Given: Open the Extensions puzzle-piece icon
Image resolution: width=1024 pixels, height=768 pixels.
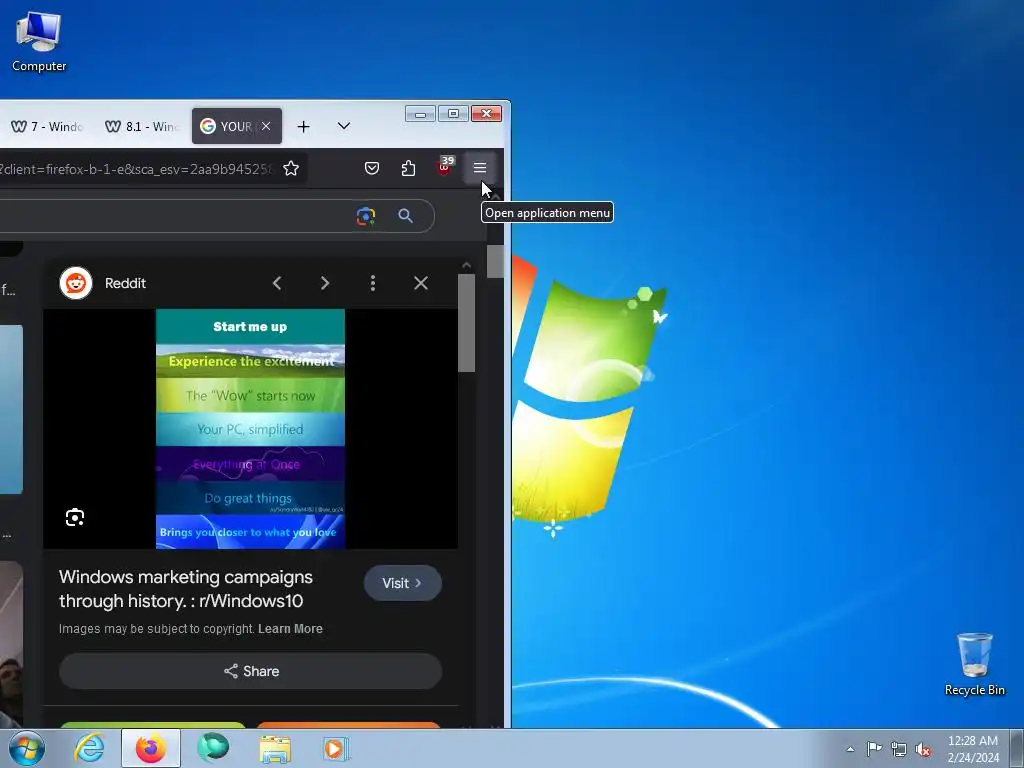Looking at the screenshot, I should (408, 168).
